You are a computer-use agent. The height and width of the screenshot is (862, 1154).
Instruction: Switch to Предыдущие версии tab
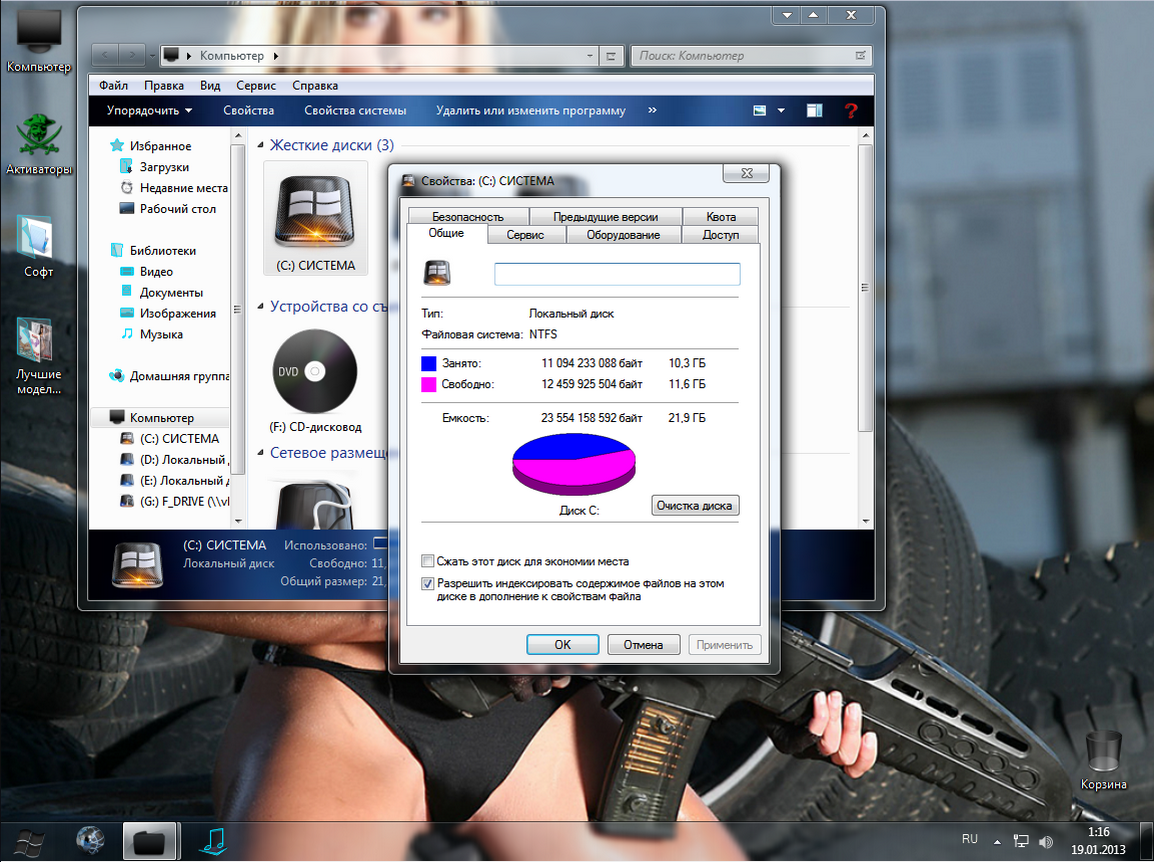pyautogui.click(x=606, y=216)
